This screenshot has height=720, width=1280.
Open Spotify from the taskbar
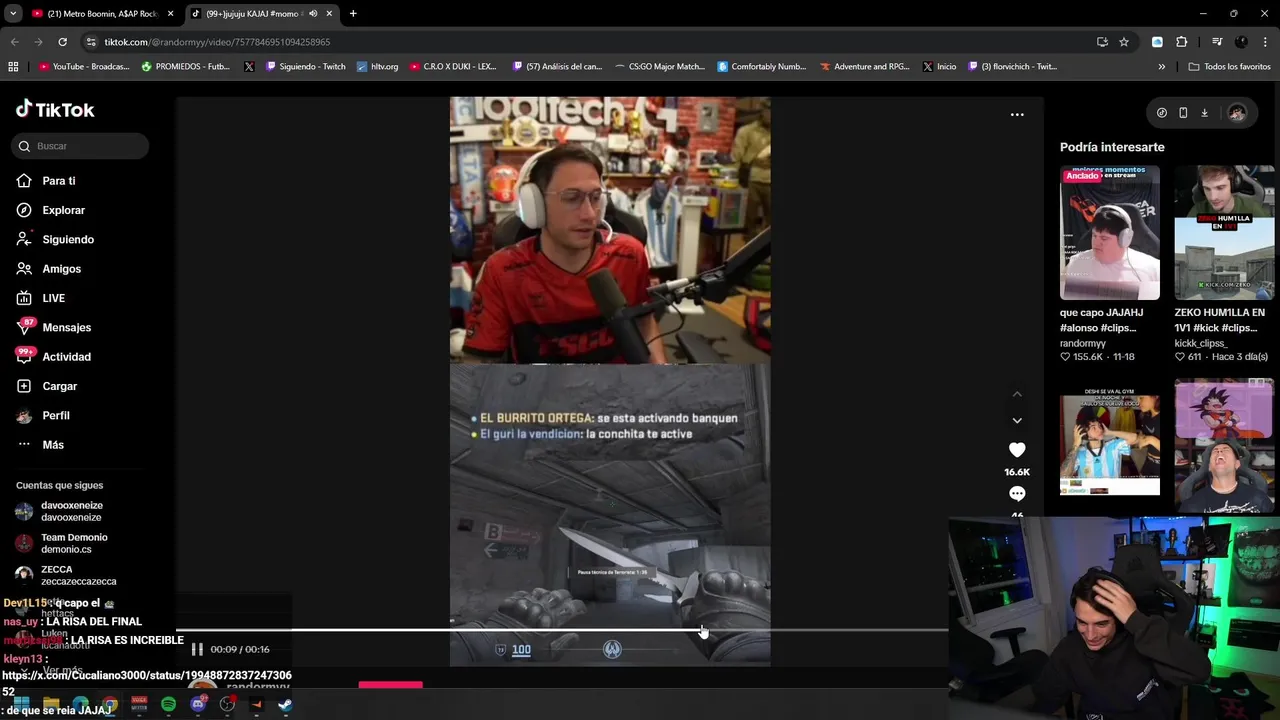coord(168,705)
